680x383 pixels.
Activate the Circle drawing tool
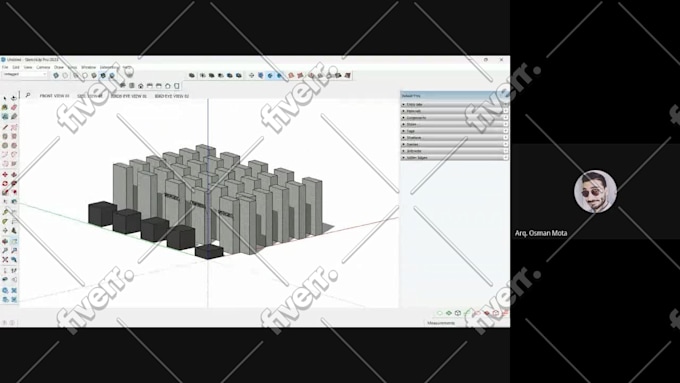click(x=5, y=146)
